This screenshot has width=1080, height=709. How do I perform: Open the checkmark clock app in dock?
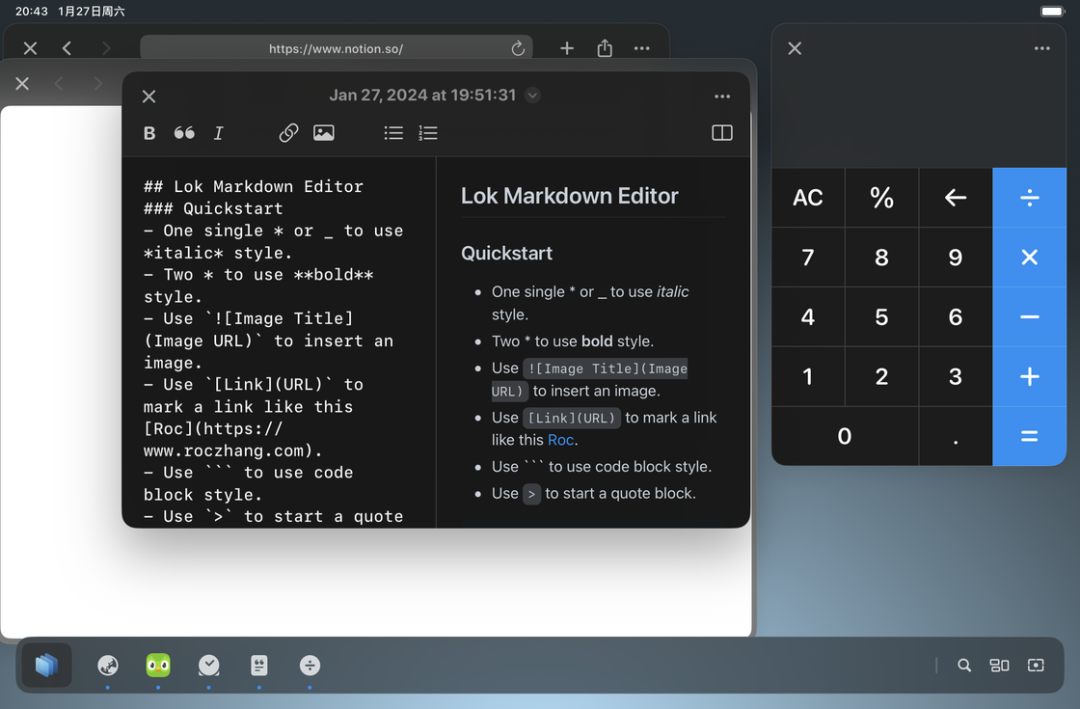(x=209, y=665)
